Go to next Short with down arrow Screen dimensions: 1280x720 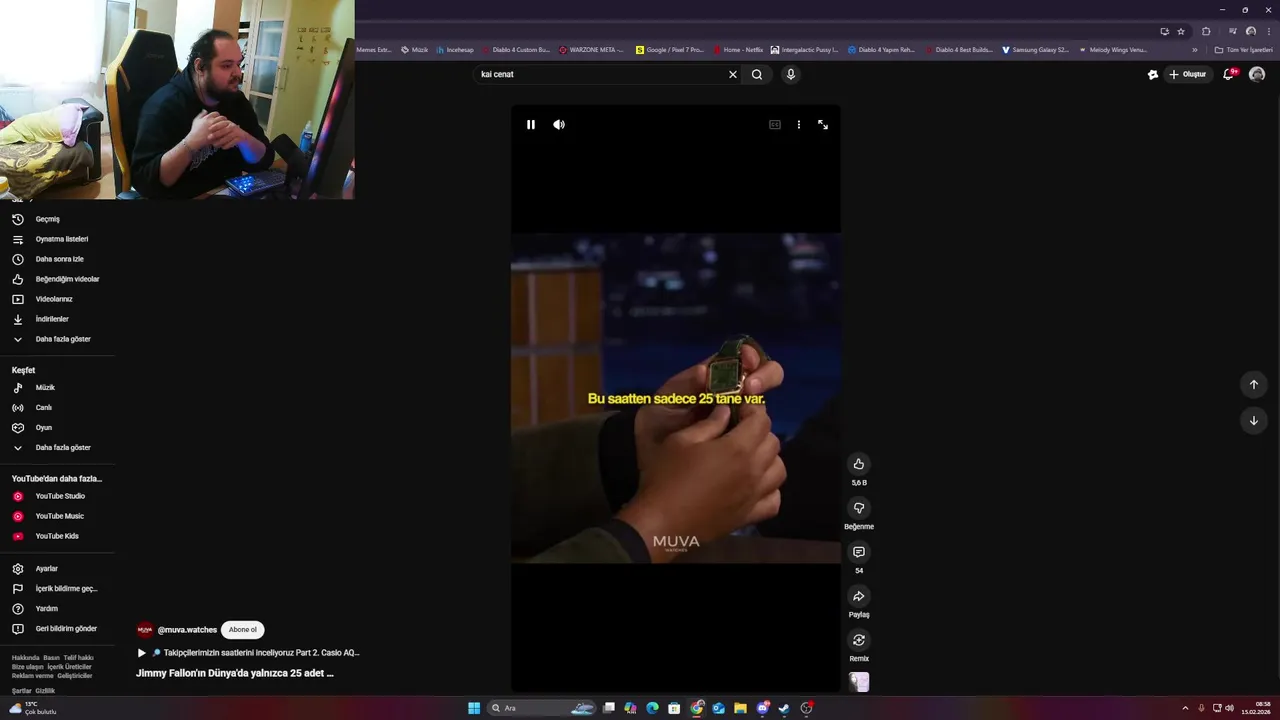[1254, 421]
